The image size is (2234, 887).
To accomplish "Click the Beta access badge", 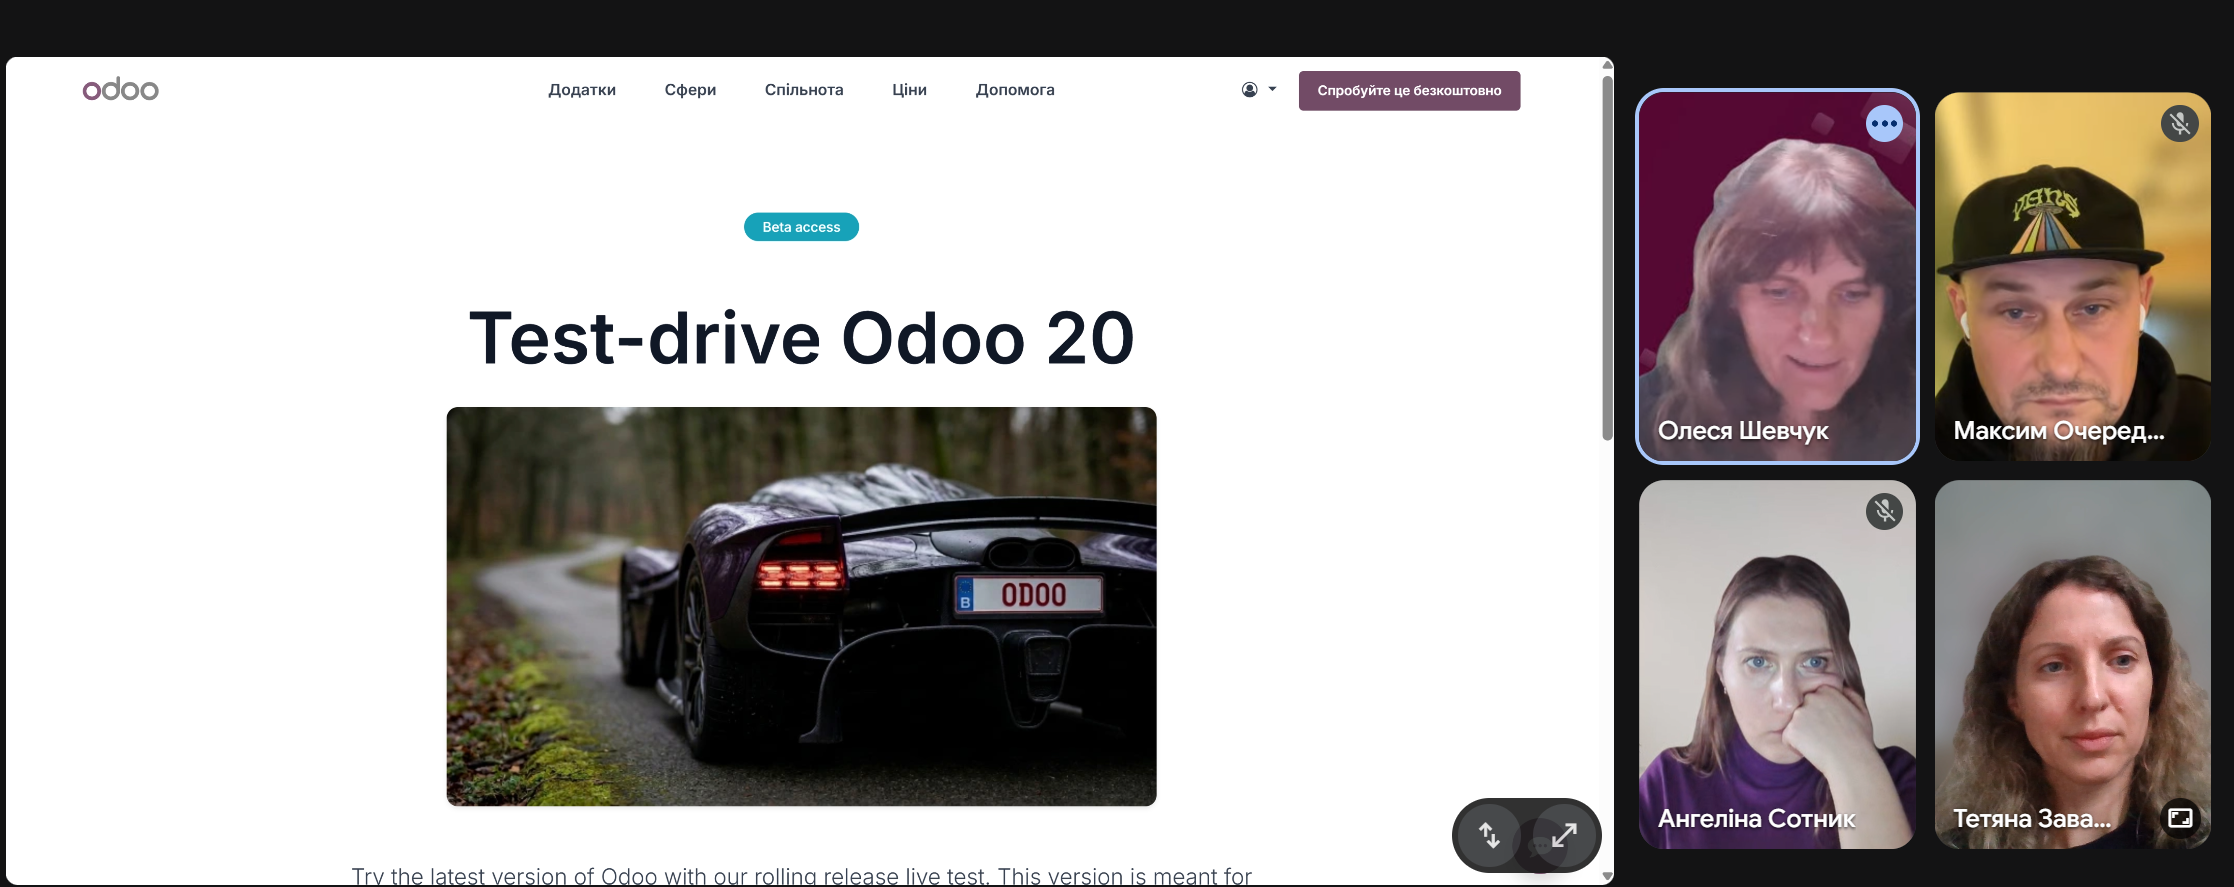I will tap(801, 227).
